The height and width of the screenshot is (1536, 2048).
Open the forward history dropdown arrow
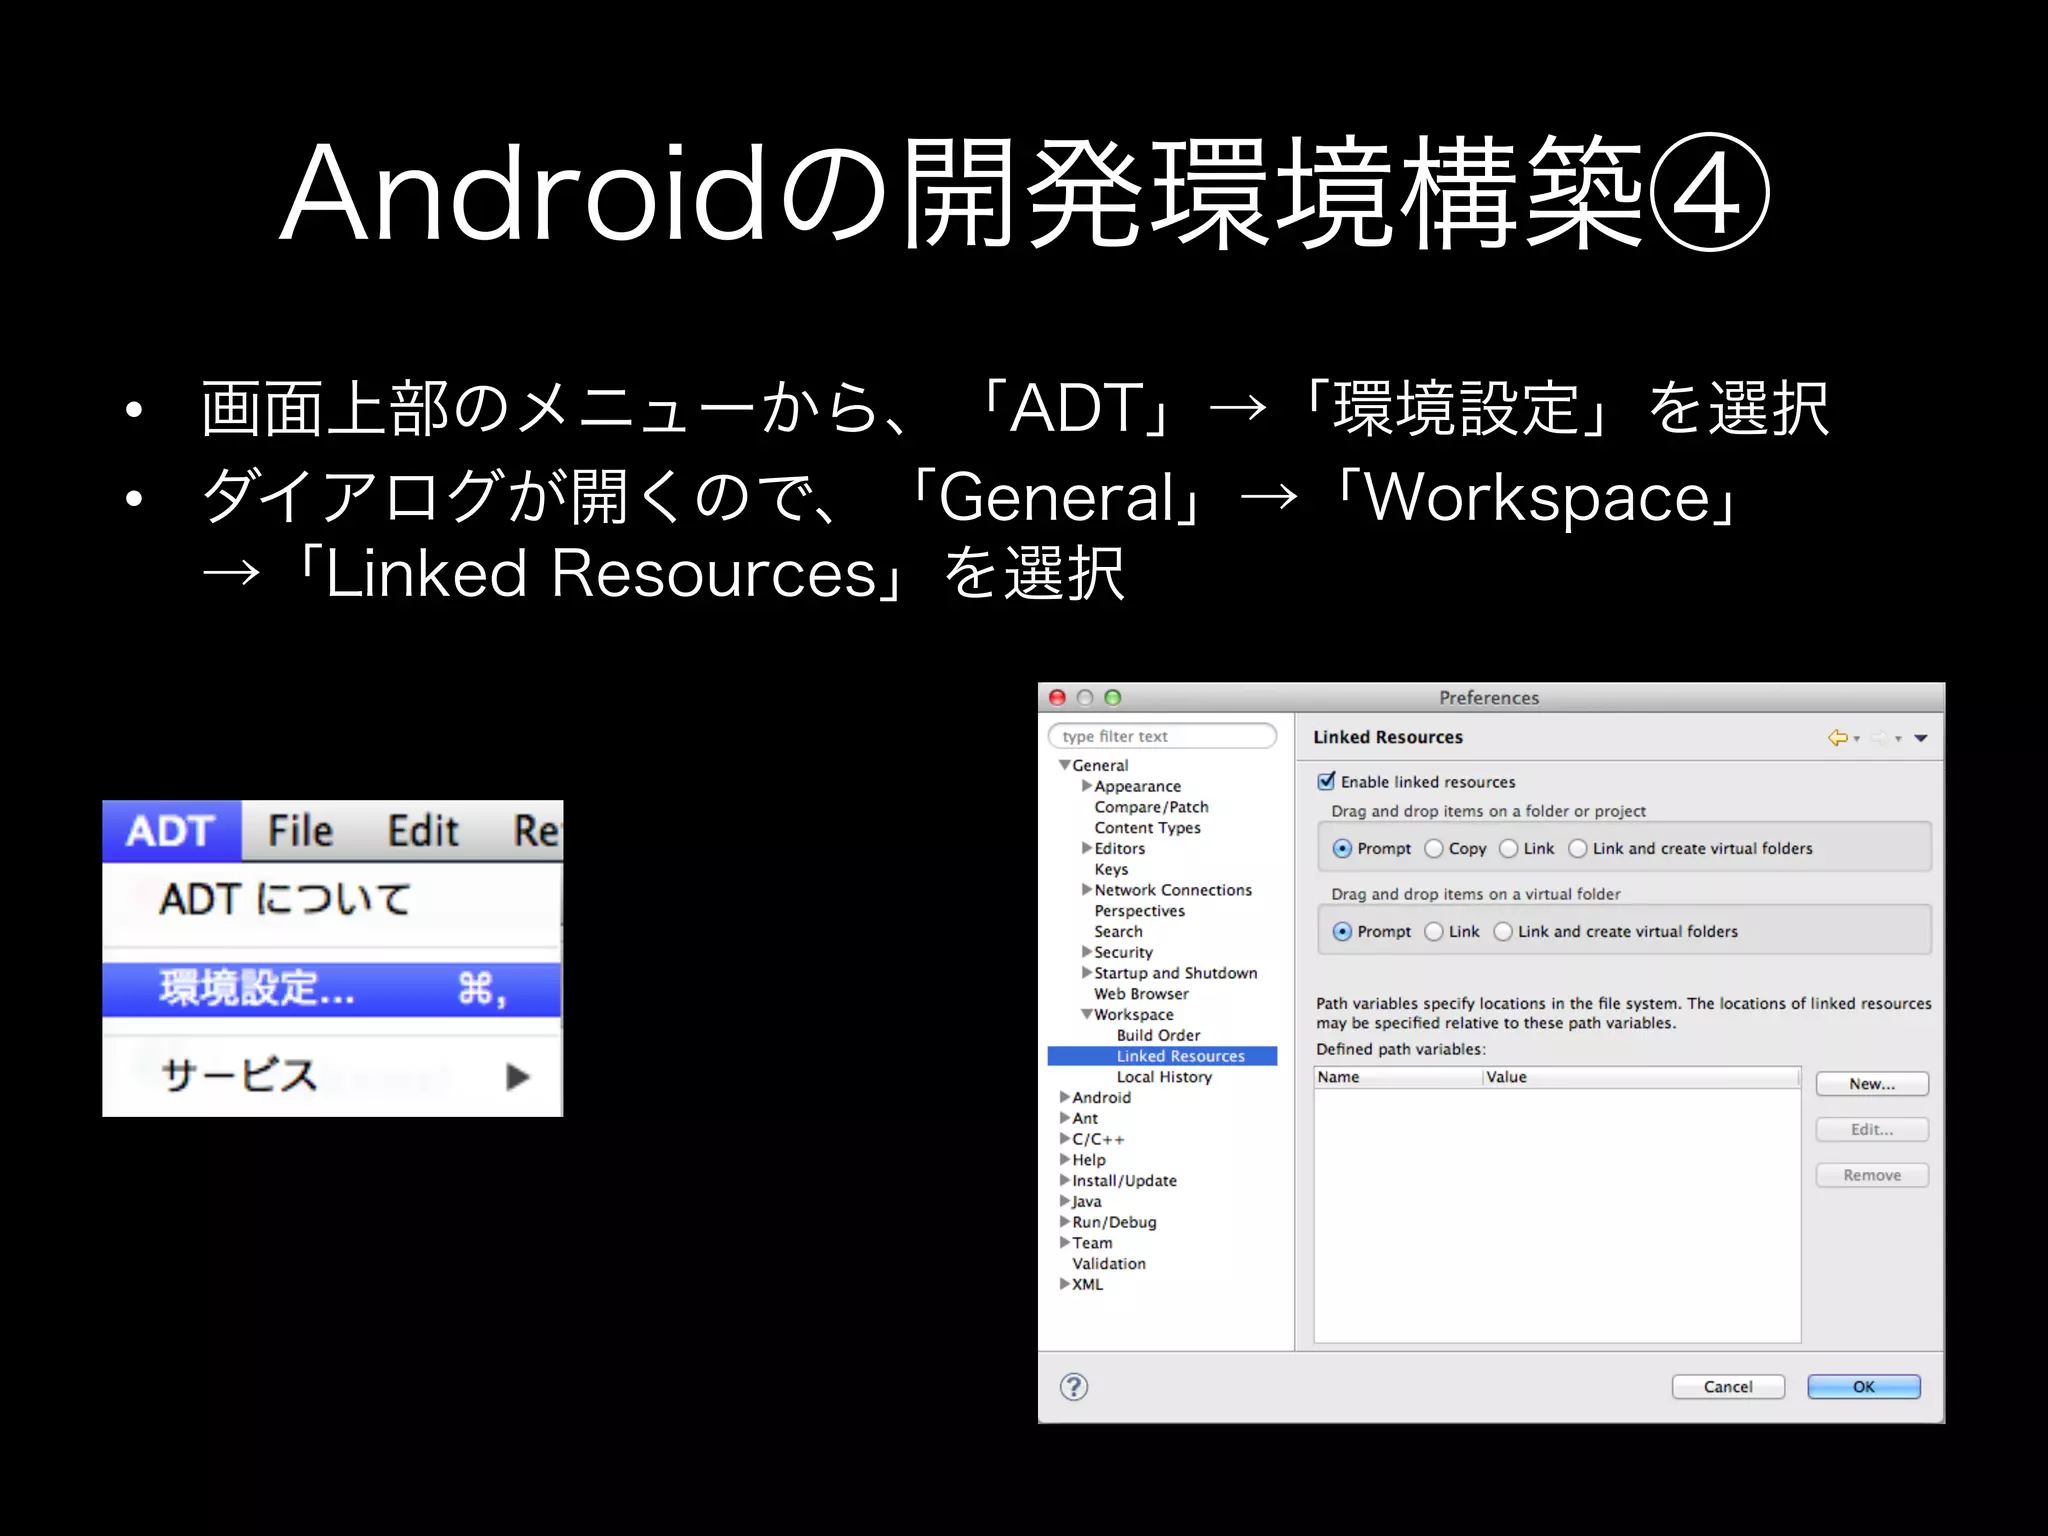(1898, 739)
